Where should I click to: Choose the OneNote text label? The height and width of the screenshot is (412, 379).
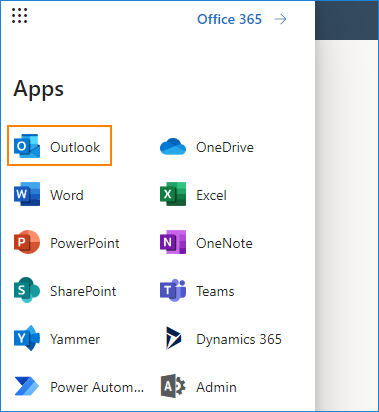pos(224,243)
